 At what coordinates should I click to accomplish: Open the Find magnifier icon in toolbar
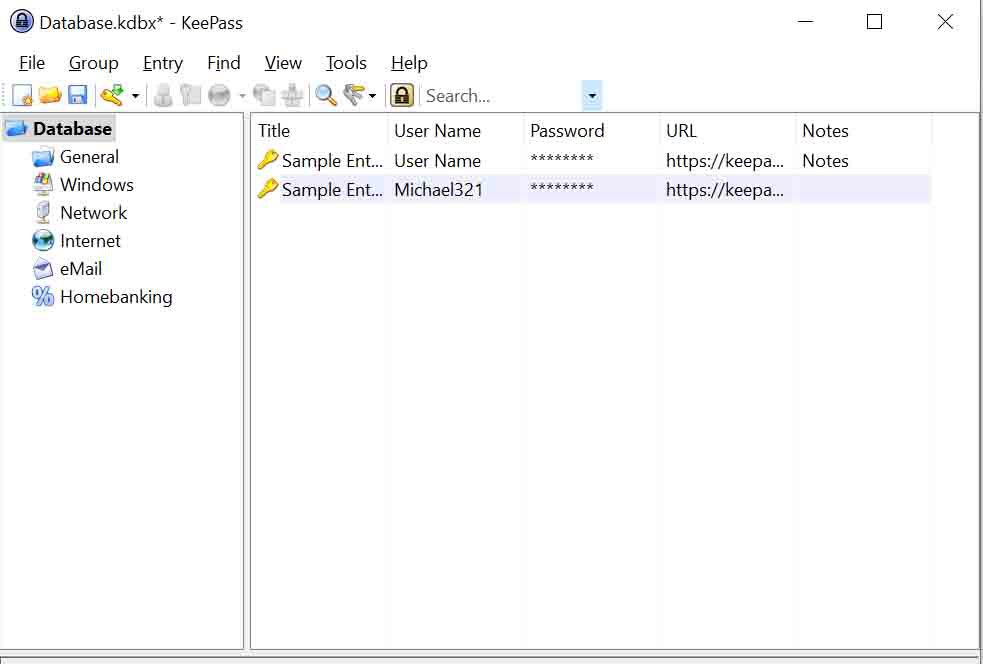[x=325, y=96]
